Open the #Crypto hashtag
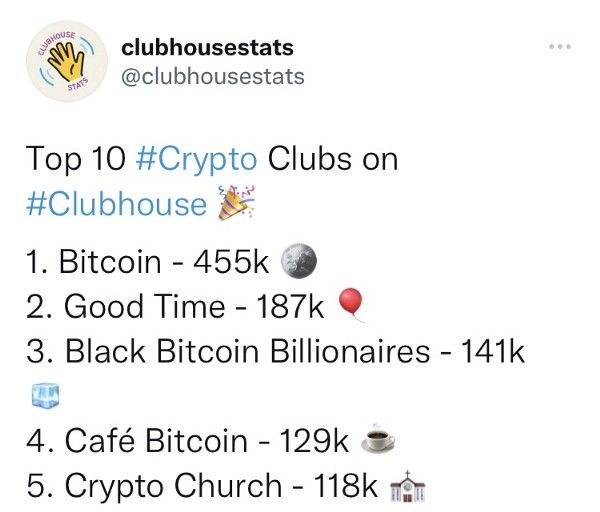 (196, 159)
